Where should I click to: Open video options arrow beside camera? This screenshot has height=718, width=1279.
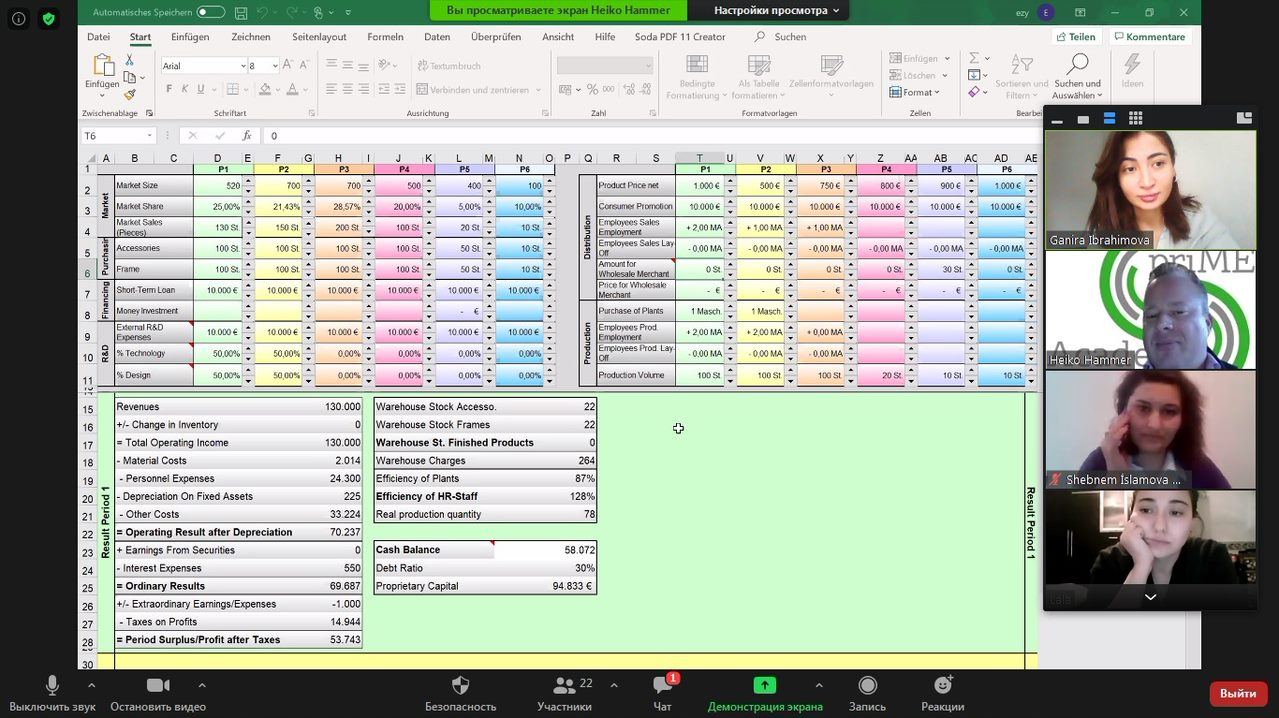click(x=202, y=685)
